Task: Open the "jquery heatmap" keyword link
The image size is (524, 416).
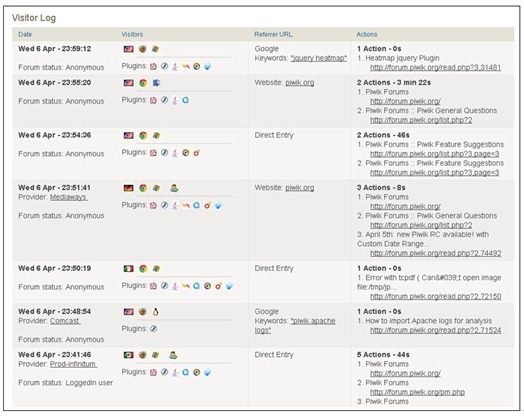Action: coord(318,58)
